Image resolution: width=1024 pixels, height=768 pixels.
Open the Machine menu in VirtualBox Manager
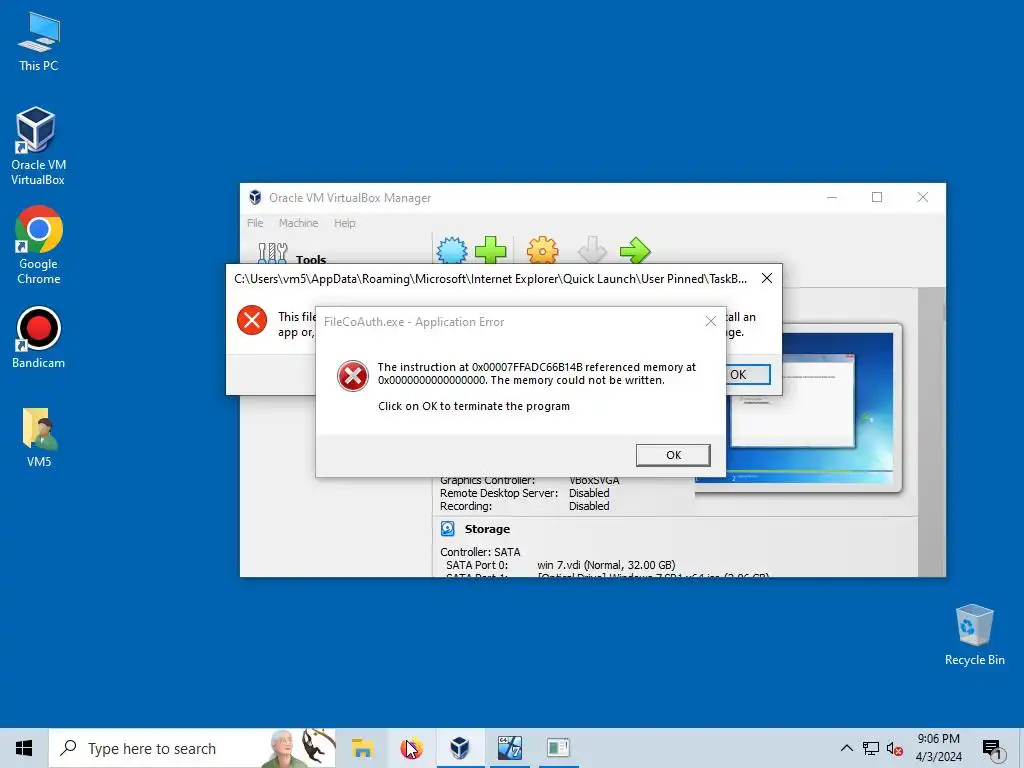(298, 223)
